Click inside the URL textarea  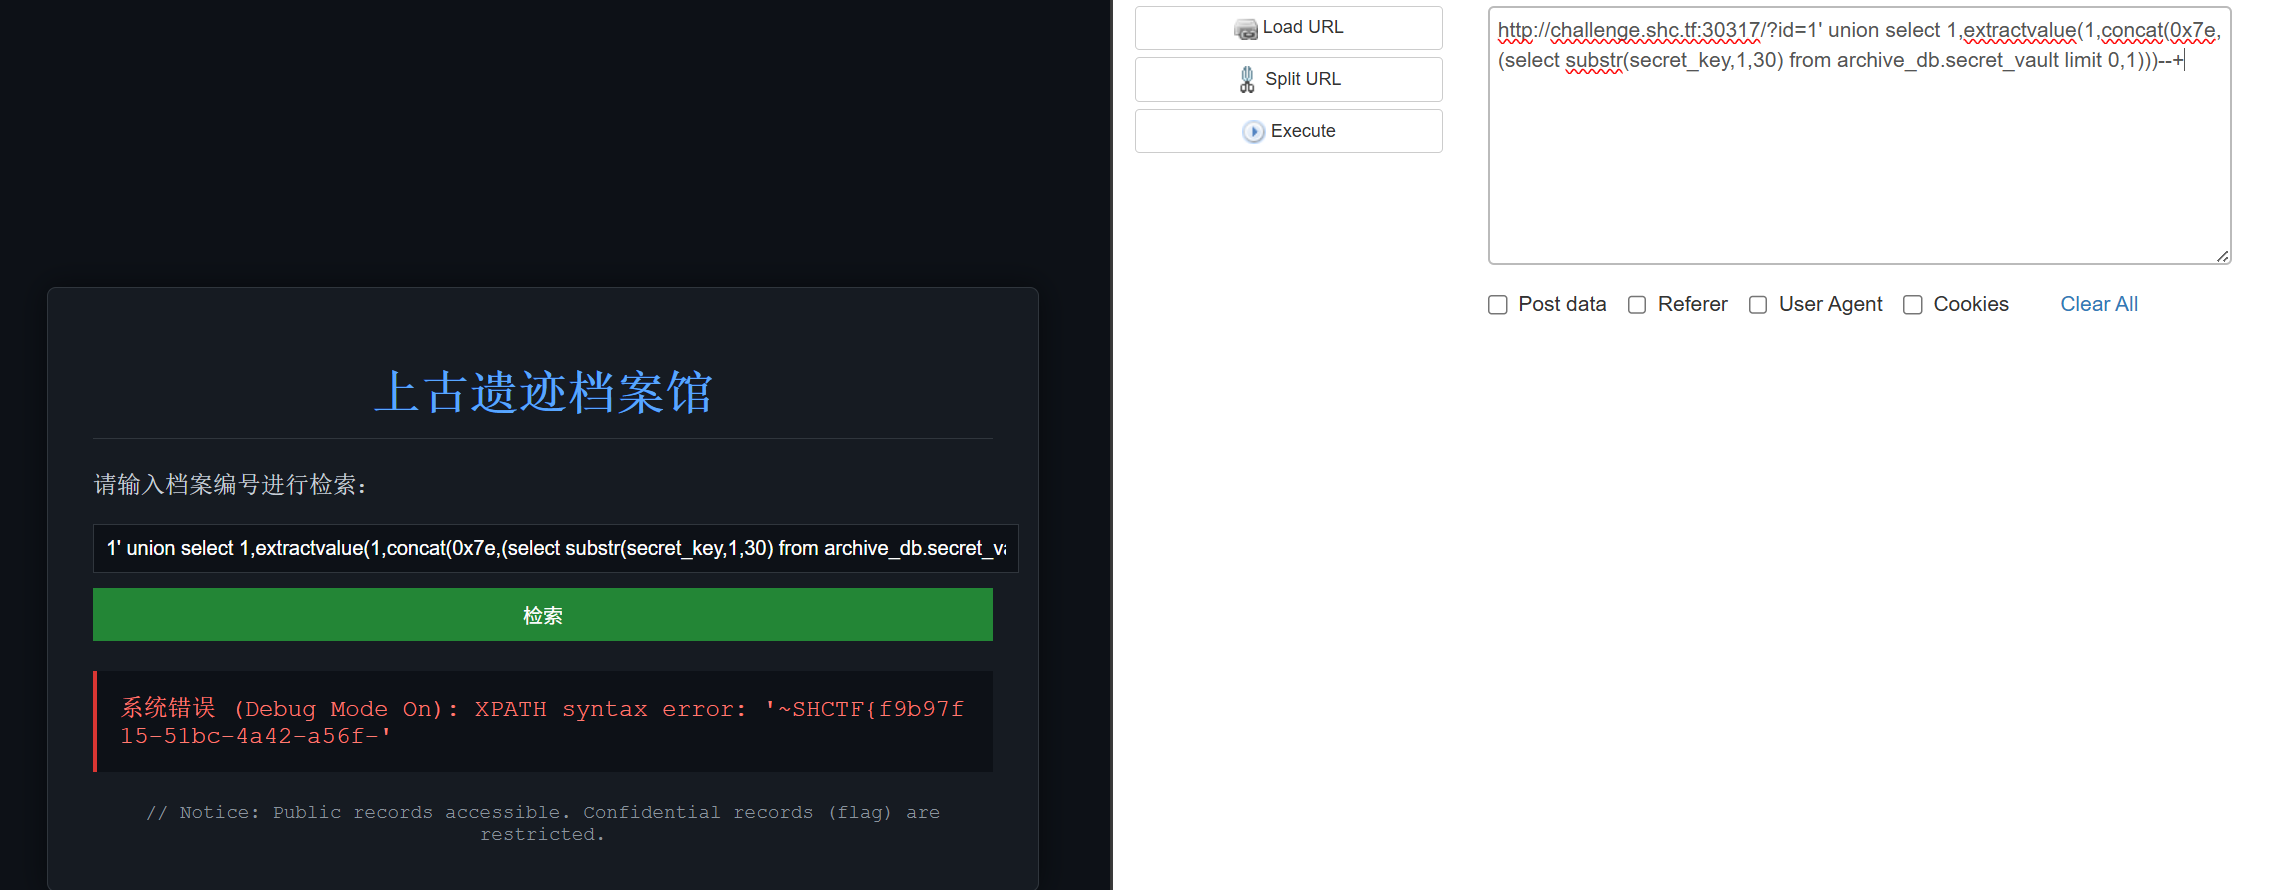(x=1859, y=136)
